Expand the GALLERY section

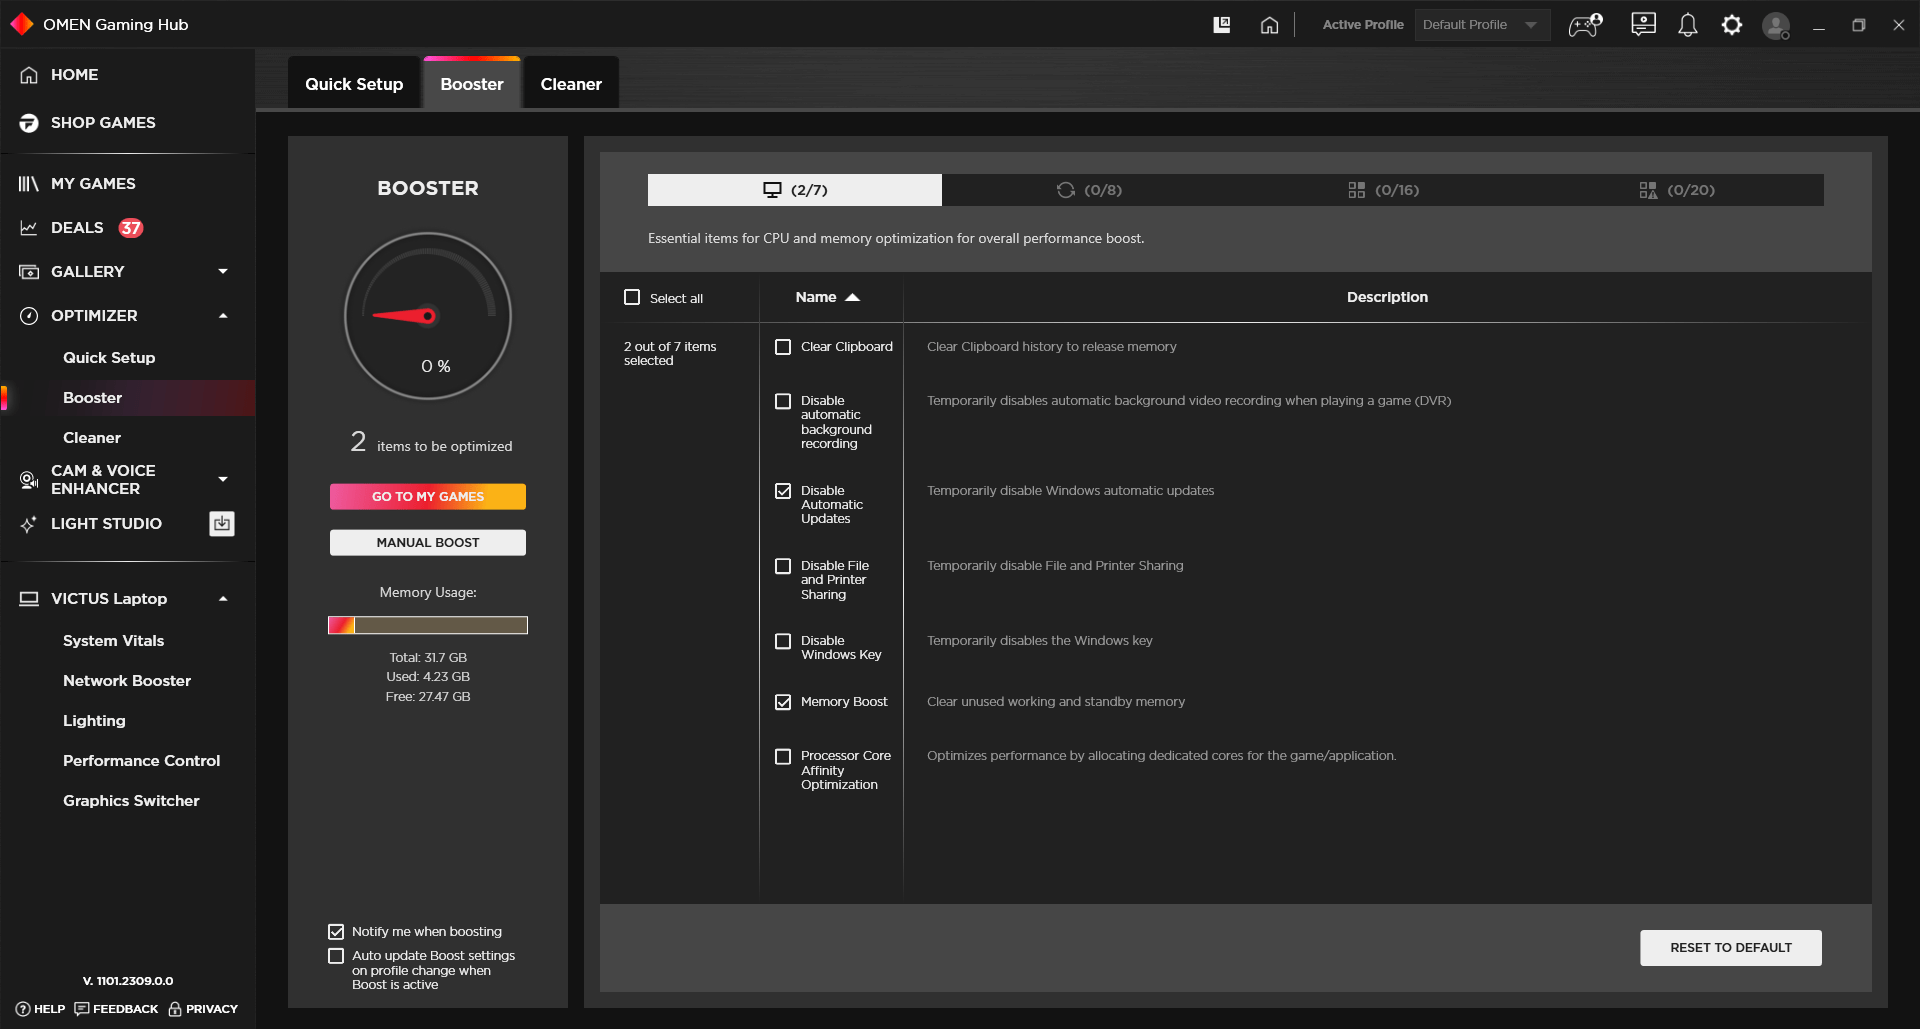(x=223, y=272)
